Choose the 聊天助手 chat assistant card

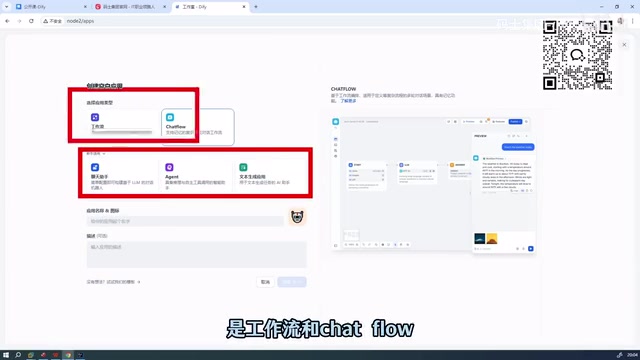pos(122,176)
